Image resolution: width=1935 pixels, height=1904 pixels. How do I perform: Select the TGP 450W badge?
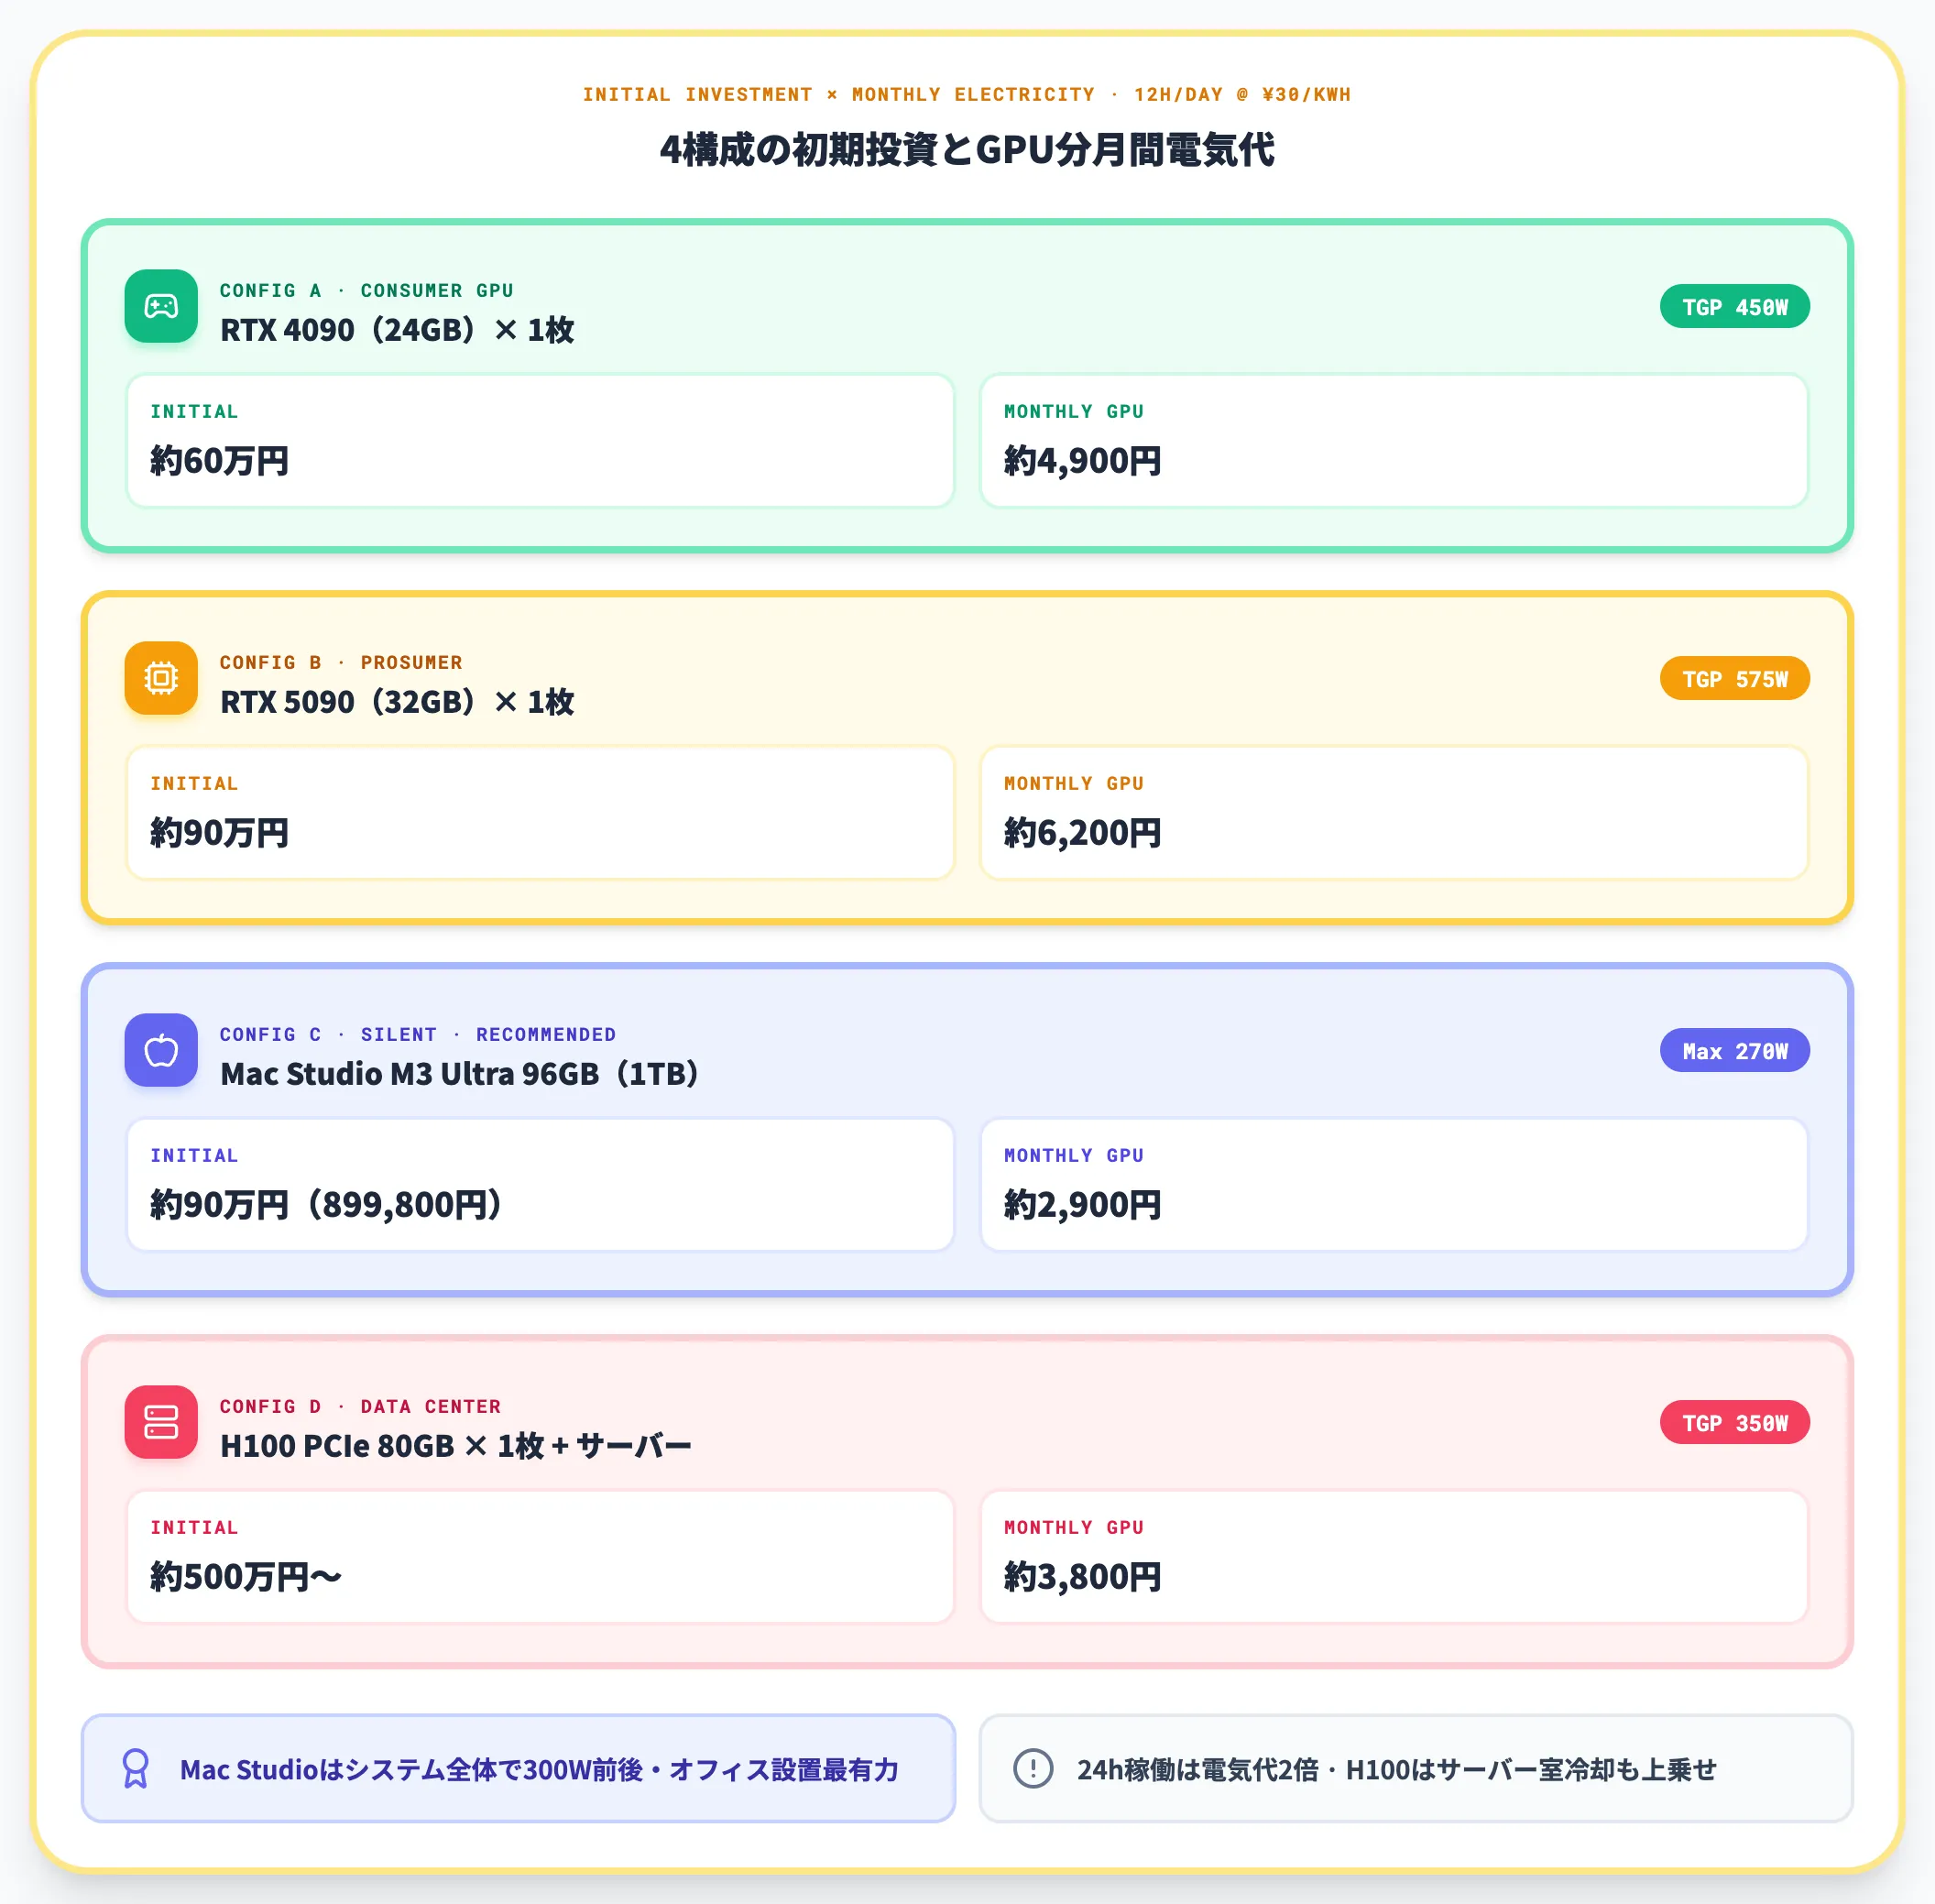1735,307
